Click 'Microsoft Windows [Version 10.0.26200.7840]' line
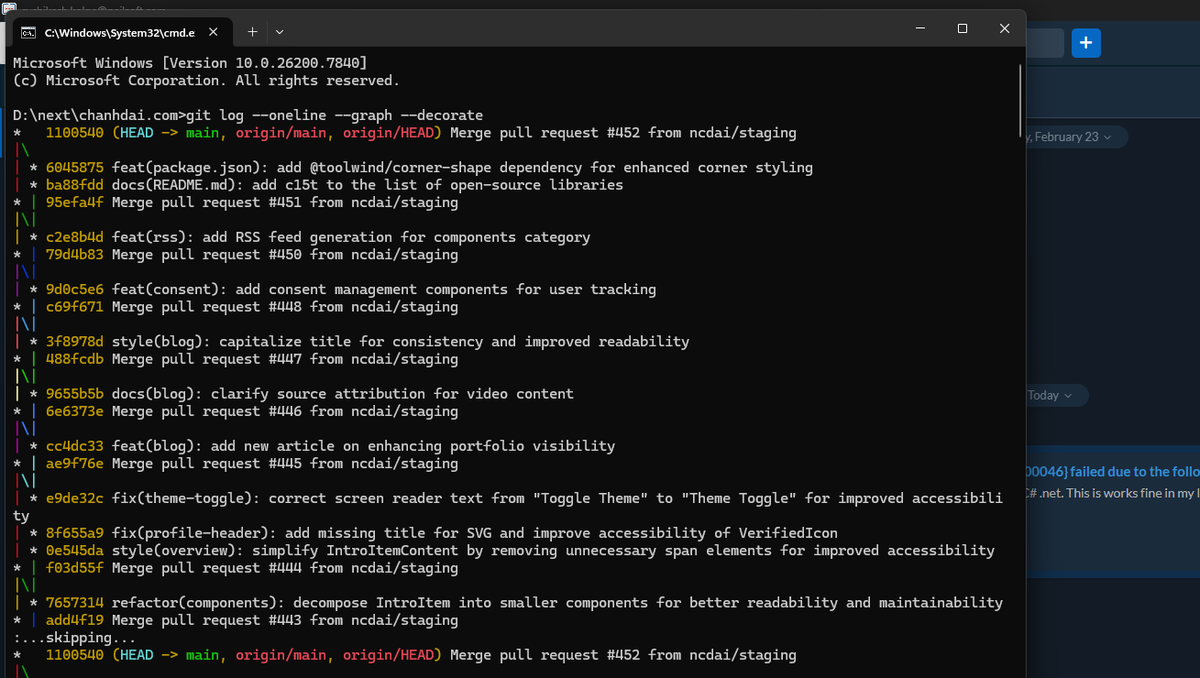1200x678 pixels. tap(190, 63)
